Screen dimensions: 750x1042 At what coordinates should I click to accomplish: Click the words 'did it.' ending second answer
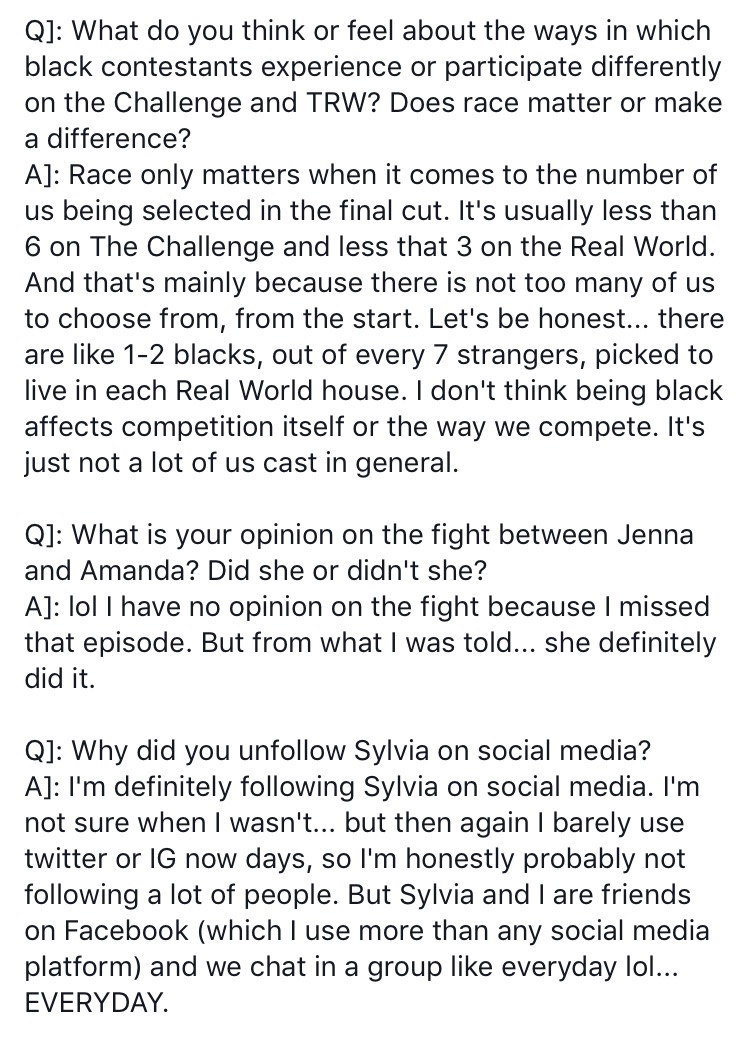[60, 678]
